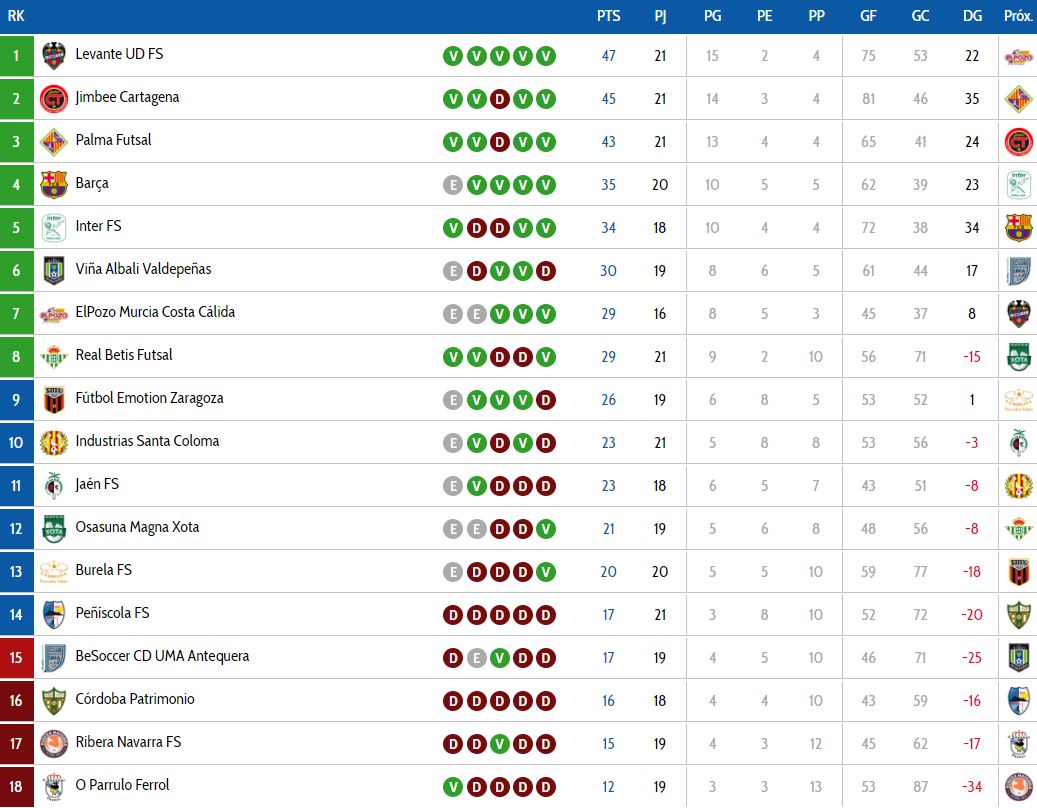Viewport: 1037px width, 808px height.
Task: Click next-opponent crest in Real Betis Futsal row
Action: coord(1018,356)
